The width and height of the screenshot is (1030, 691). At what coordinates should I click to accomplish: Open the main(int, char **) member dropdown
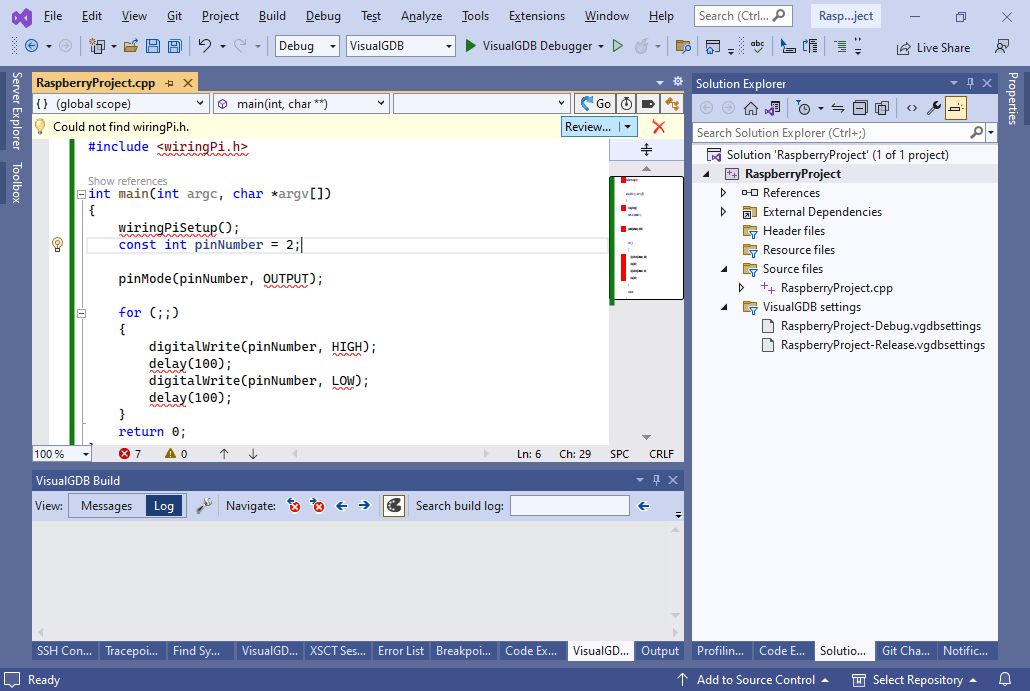(x=302, y=104)
